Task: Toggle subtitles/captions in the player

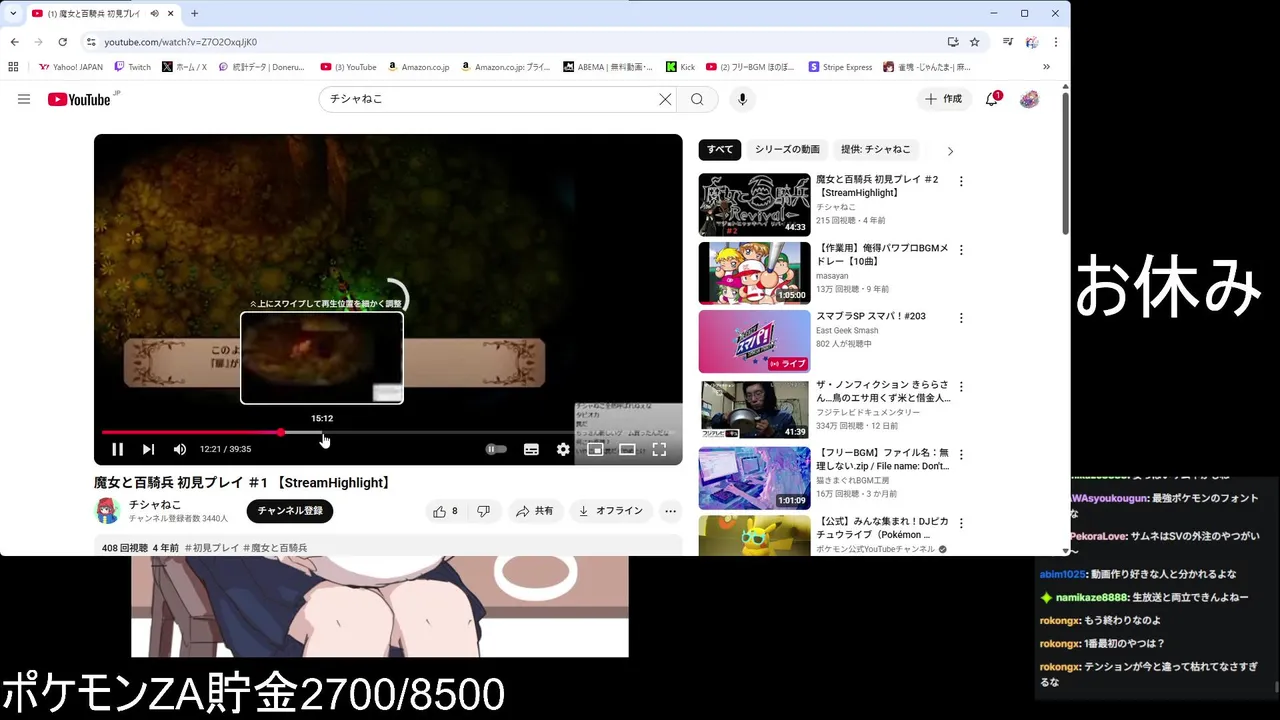Action: pos(531,450)
